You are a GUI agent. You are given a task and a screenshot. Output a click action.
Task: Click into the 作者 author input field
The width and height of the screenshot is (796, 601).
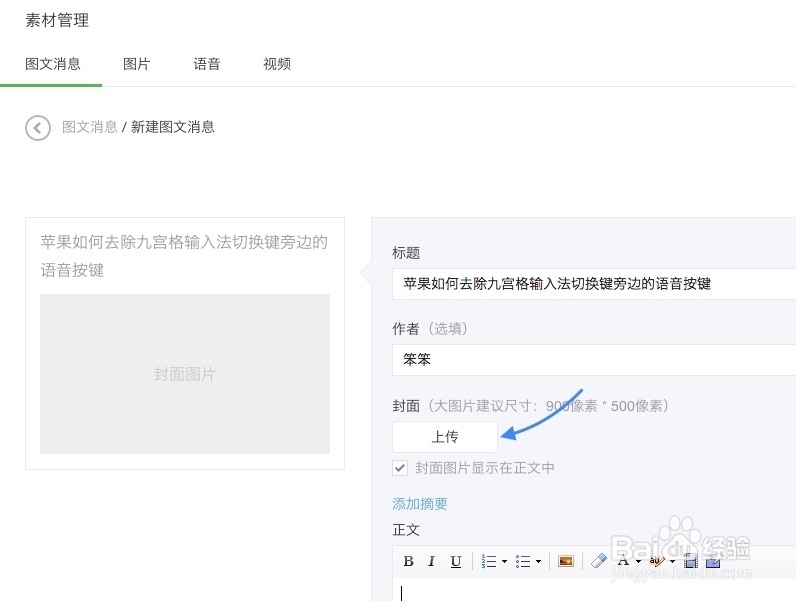tap(594, 359)
